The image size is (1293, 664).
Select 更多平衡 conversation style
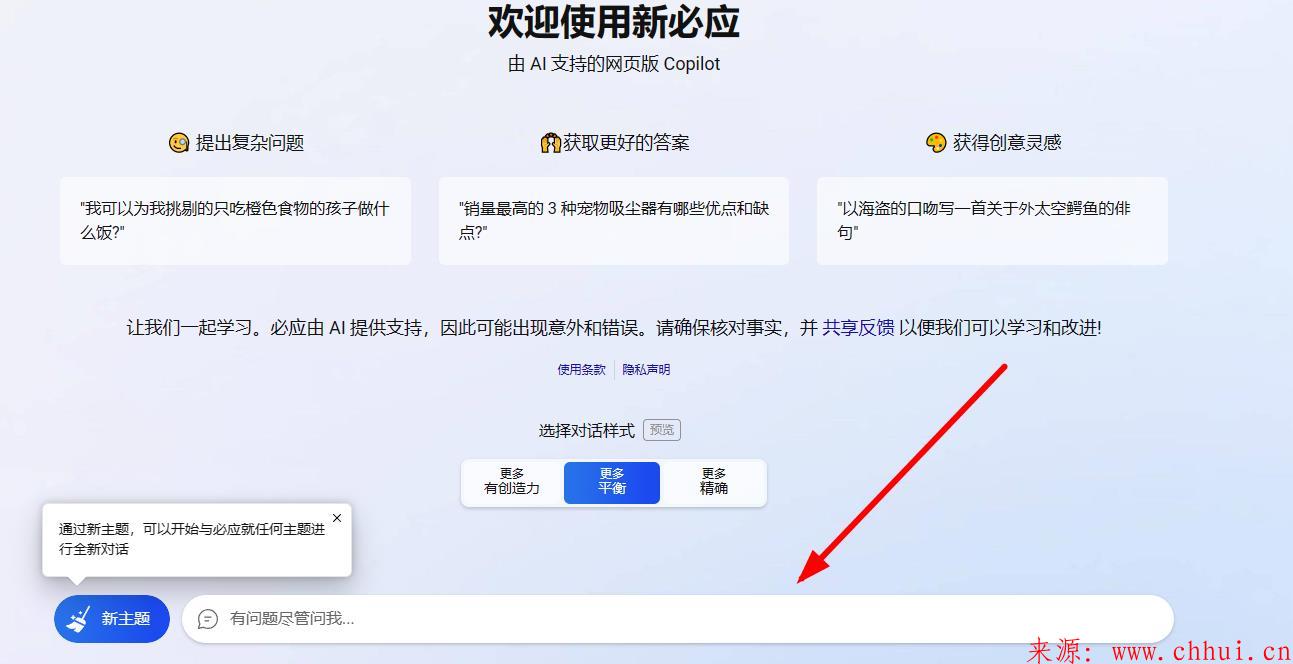tap(612, 482)
